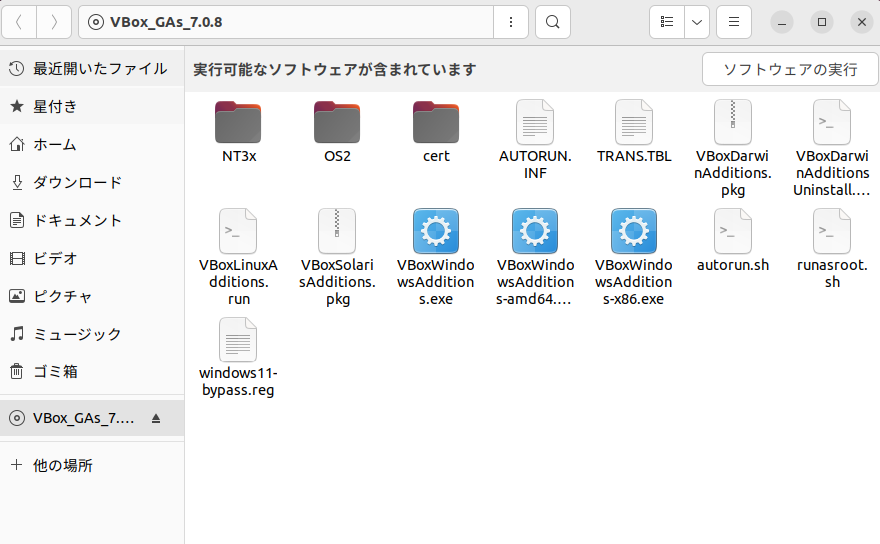Open ドキュメント in the sidebar
Screen dimensions: 880x544
92,220
